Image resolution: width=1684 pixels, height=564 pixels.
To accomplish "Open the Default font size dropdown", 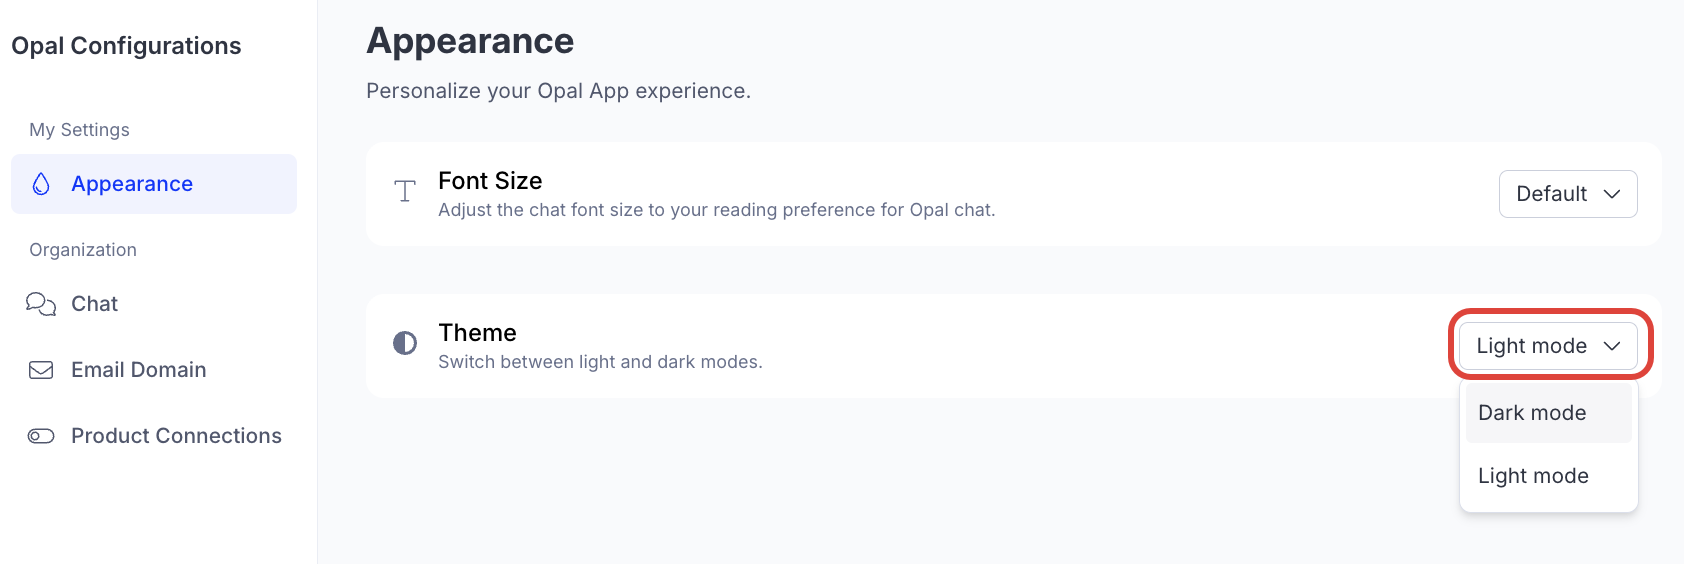I will pos(1567,194).
